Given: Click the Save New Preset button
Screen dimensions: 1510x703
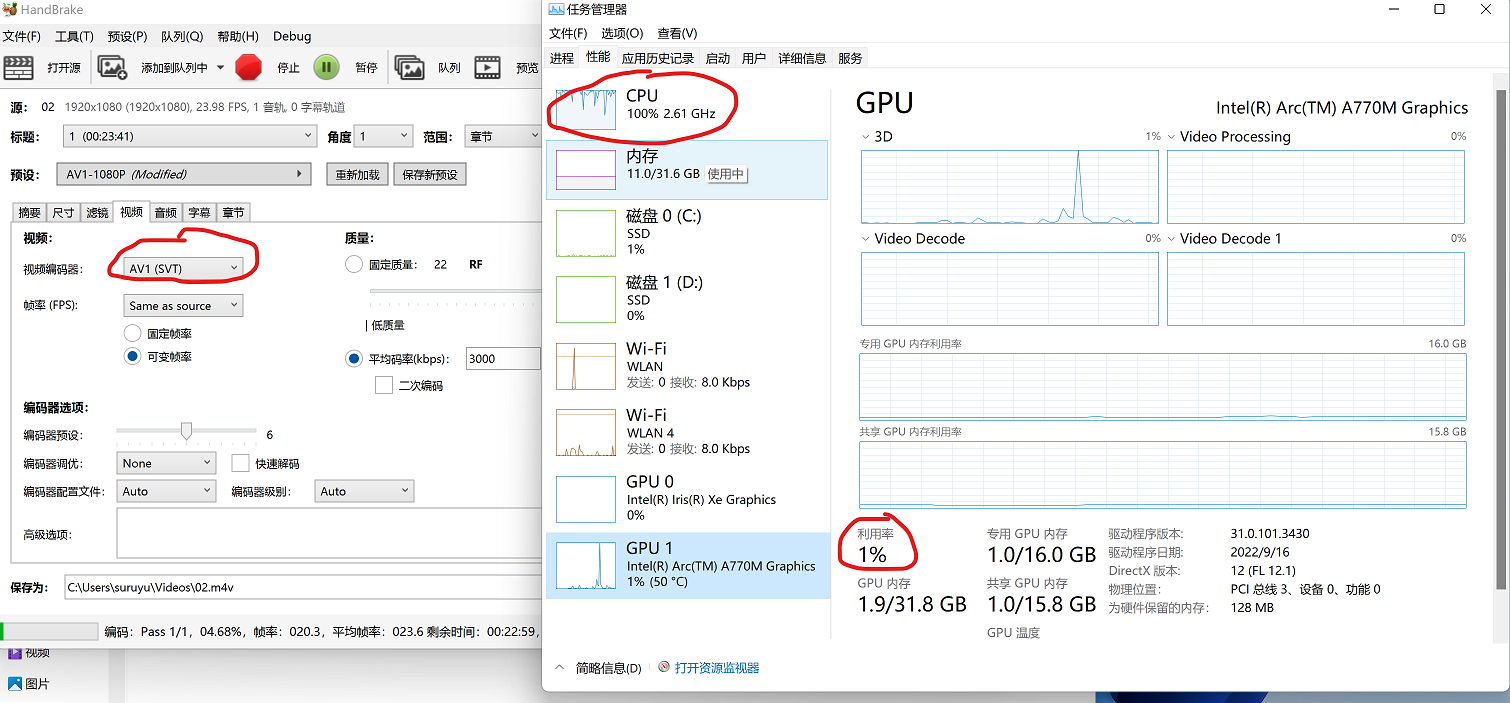Looking at the screenshot, I should click(430, 174).
